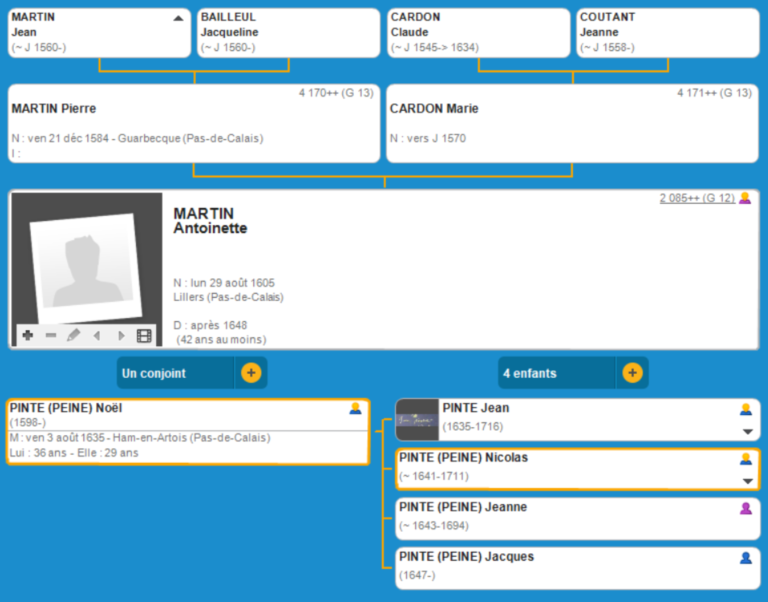Expand descendants of PINTE Jean
The width and height of the screenshot is (768, 602).
coord(746,432)
